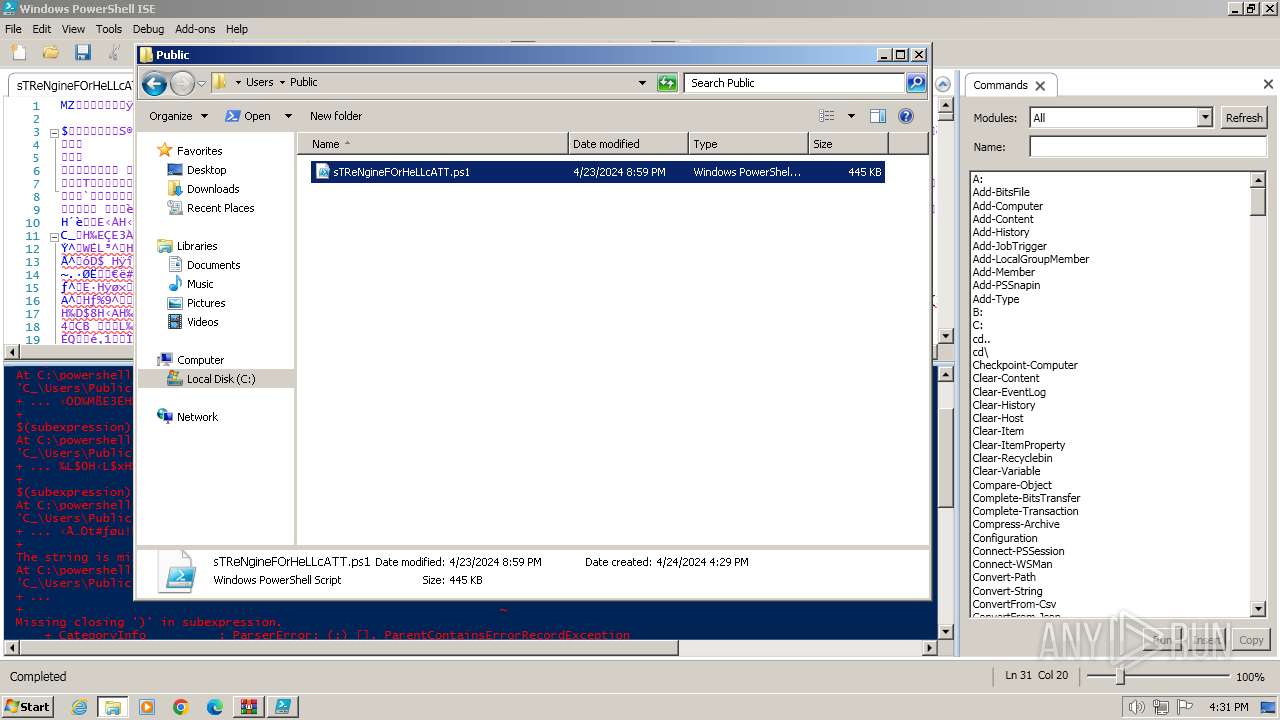1280x720 pixels.
Task: Launch Microsoft Edge from the taskbar
Action: 214,707
